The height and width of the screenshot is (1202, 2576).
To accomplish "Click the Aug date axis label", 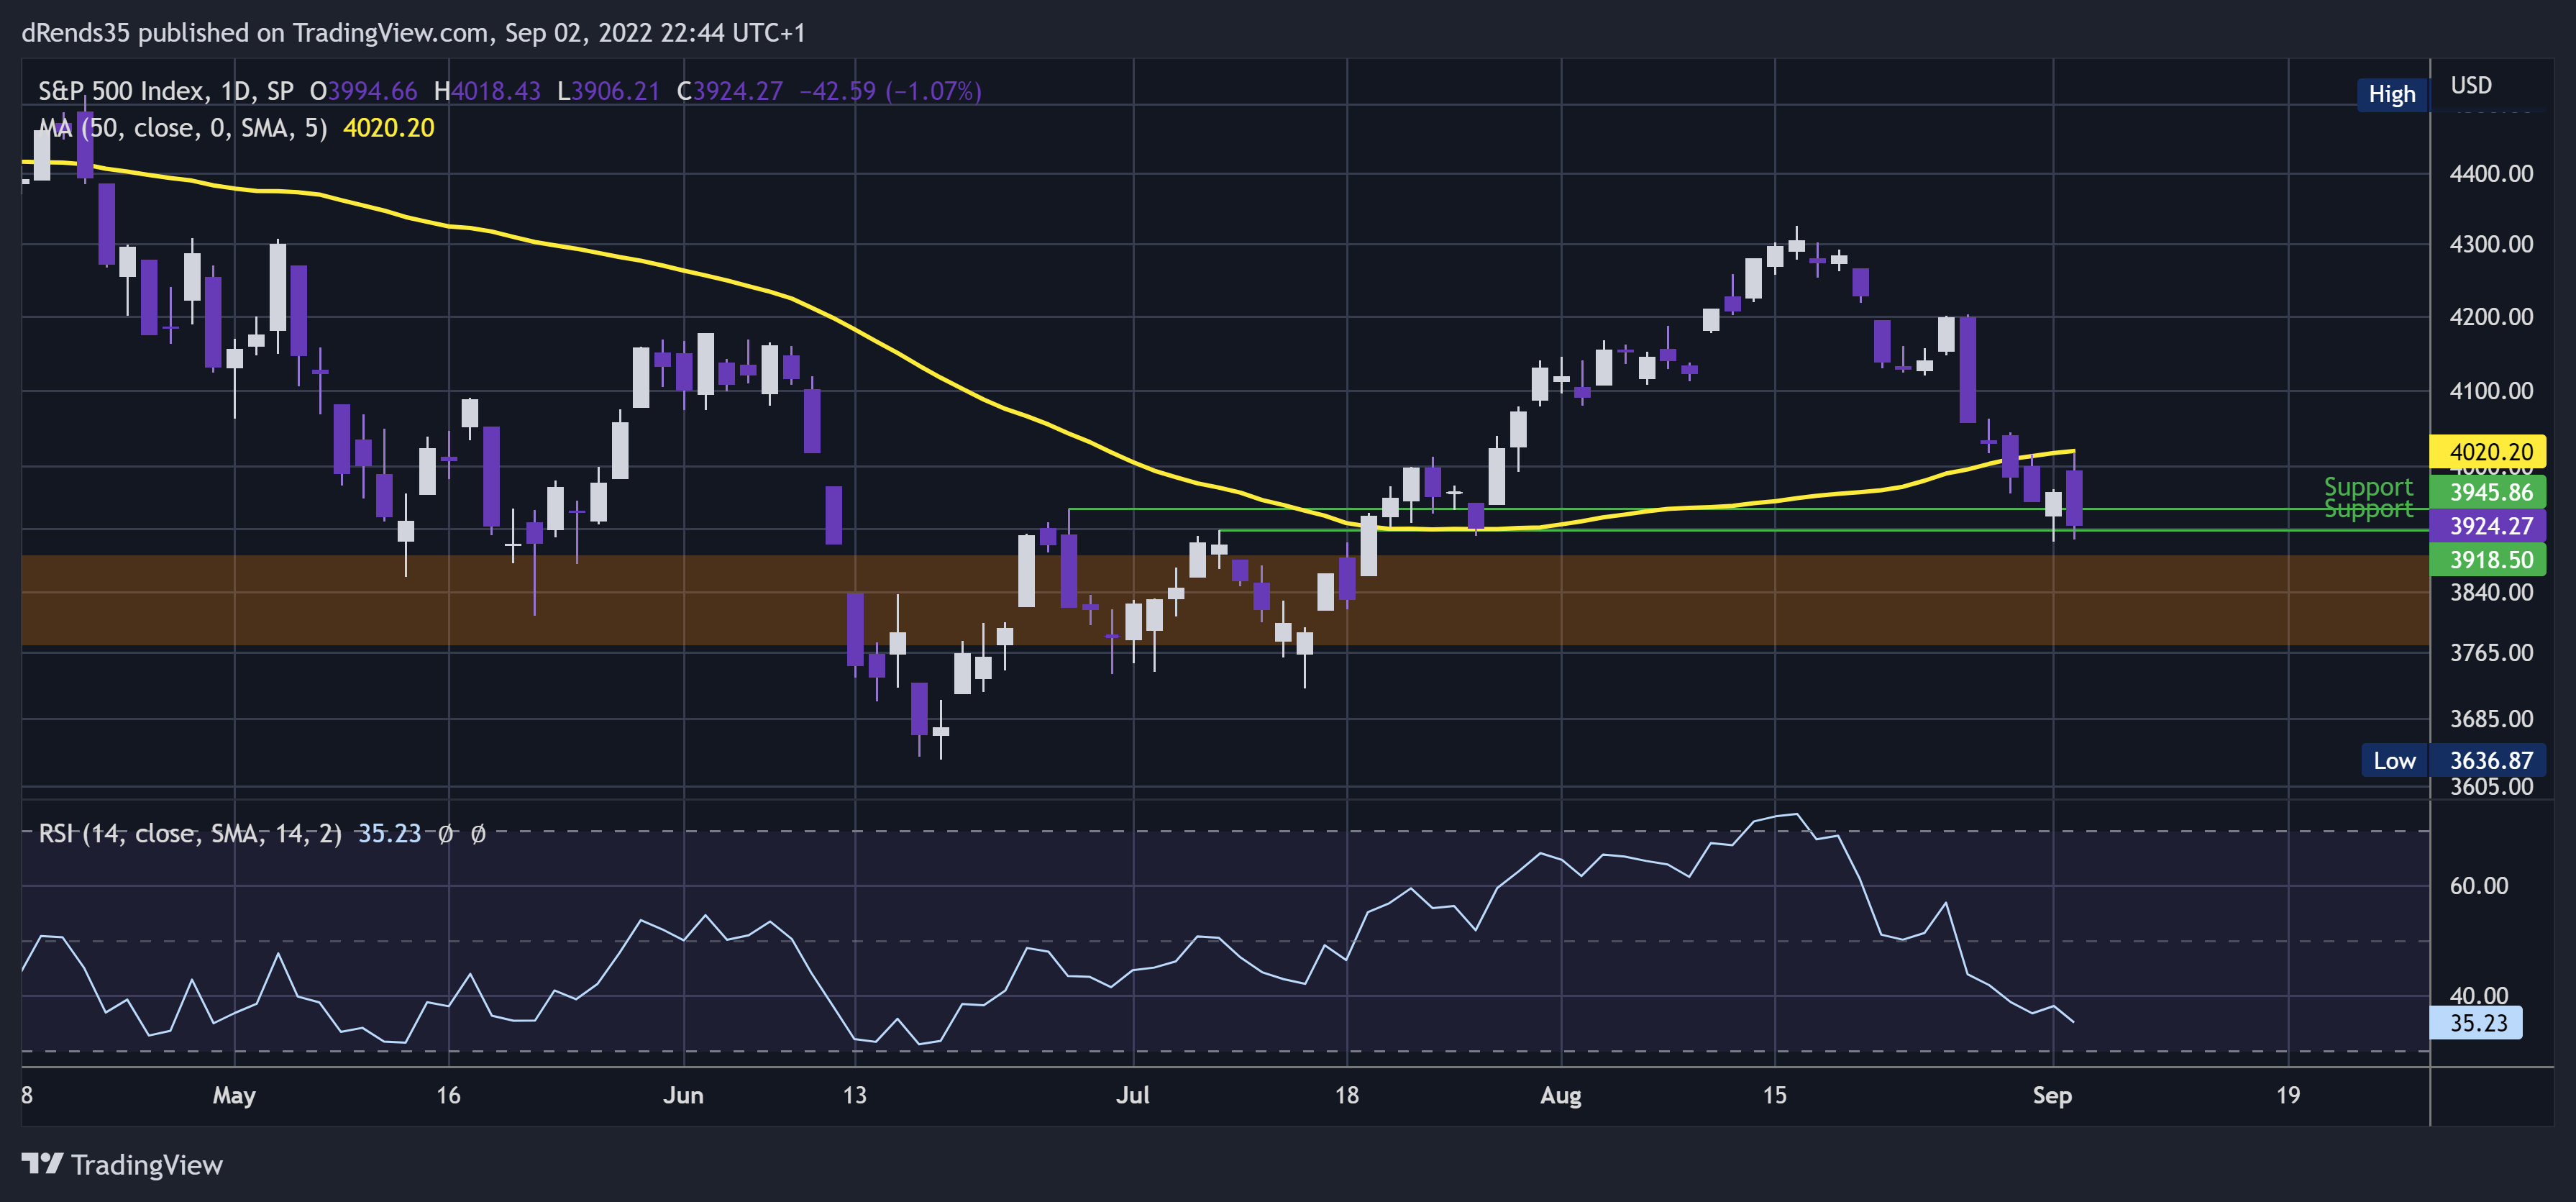I will pyautogui.click(x=1561, y=1096).
